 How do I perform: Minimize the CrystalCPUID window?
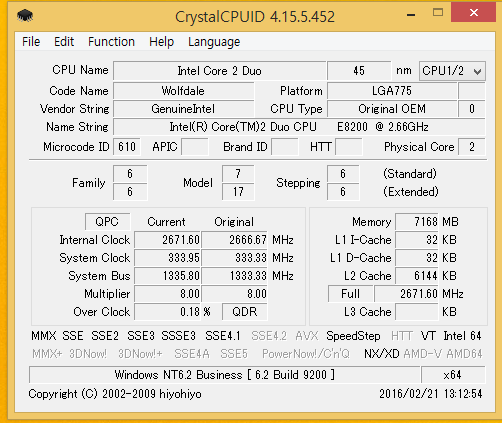click(x=411, y=14)
